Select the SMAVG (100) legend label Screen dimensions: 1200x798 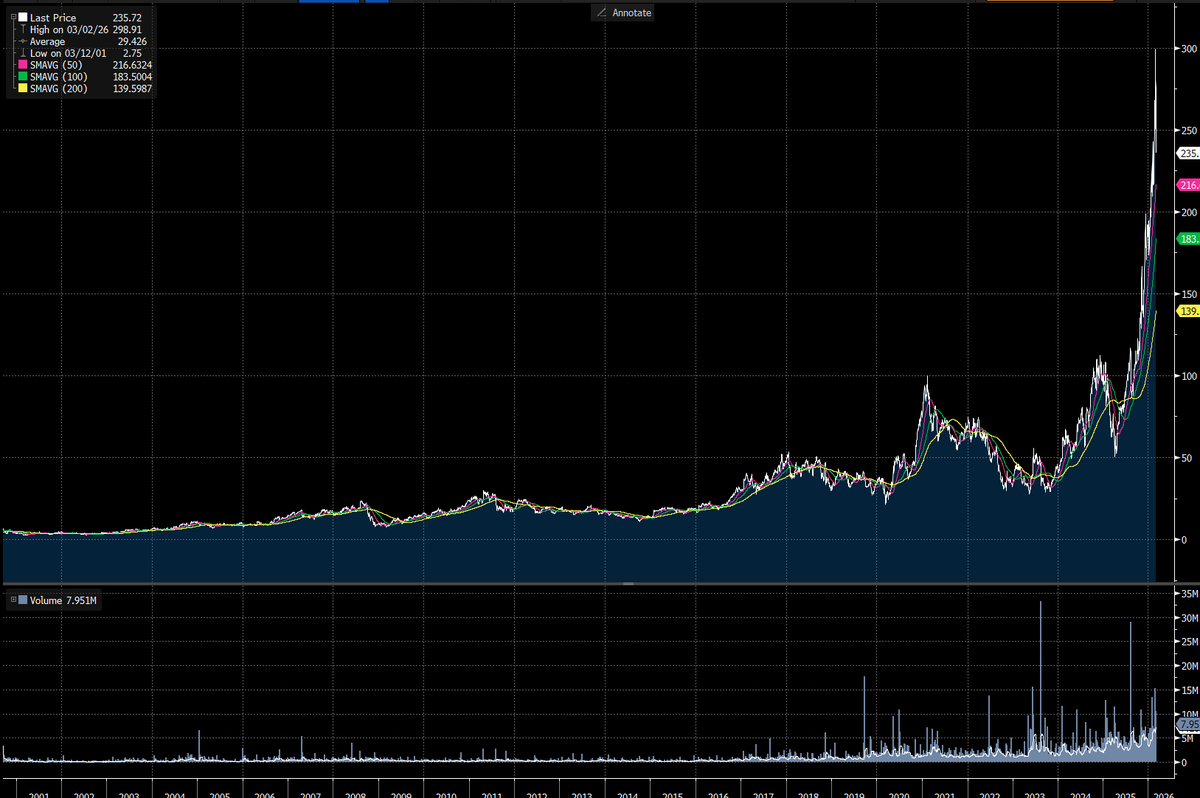[x=60, y=78]
